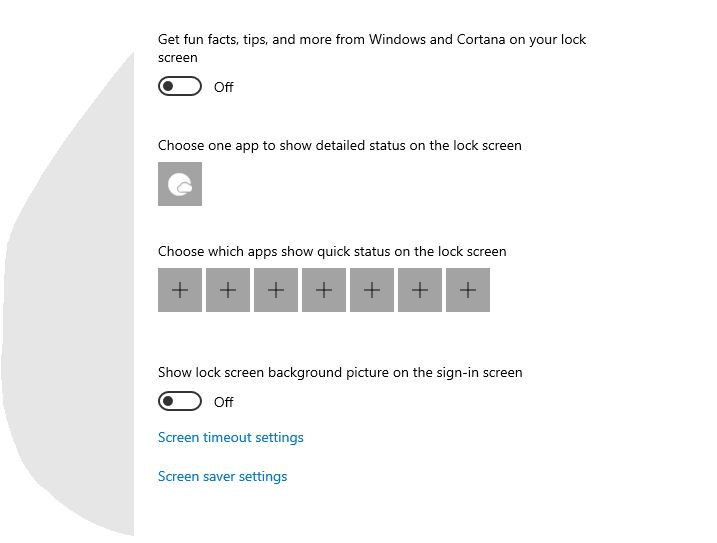Open the Weather detailed status app tile
Screen dimensions: 717x543
tap(180, 184)
